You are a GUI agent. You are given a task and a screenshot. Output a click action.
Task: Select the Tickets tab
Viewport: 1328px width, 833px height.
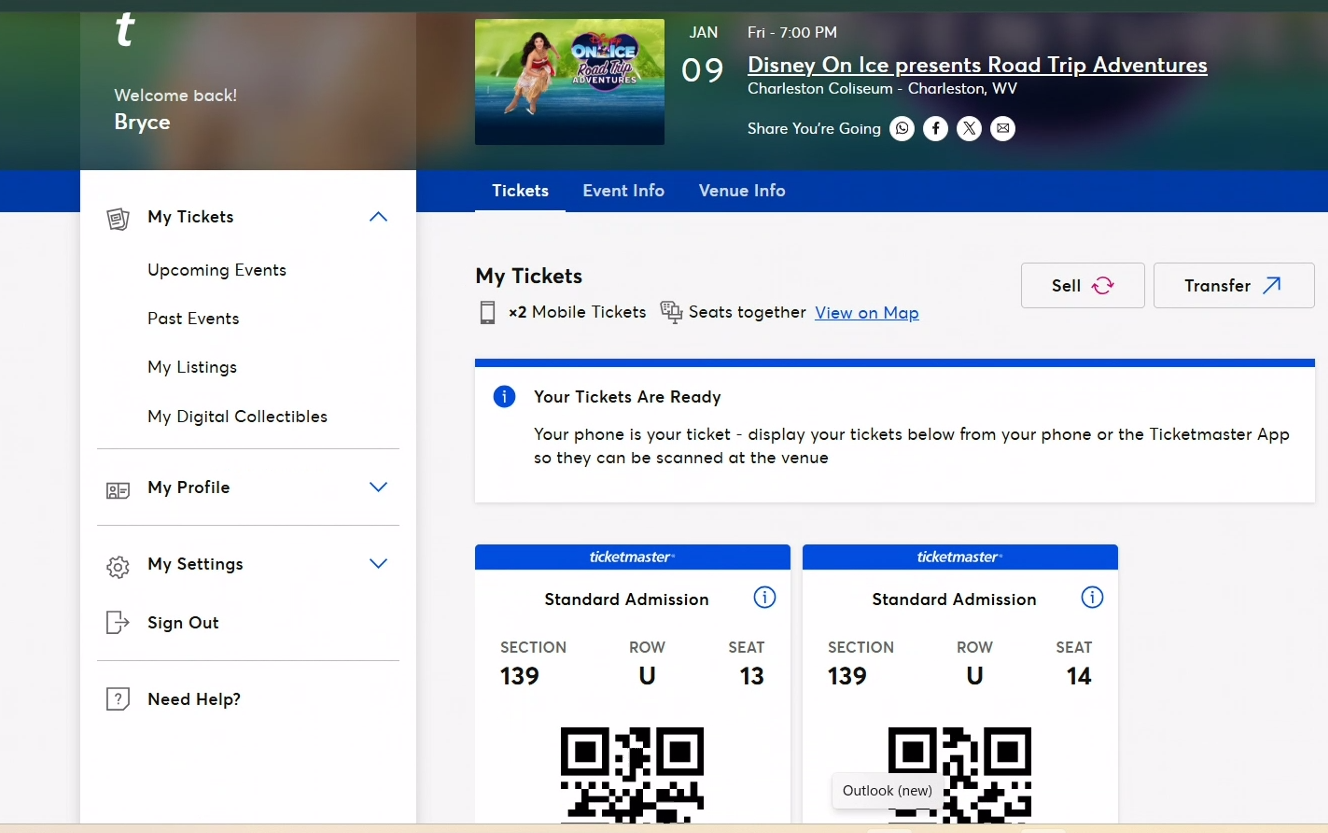520,191
